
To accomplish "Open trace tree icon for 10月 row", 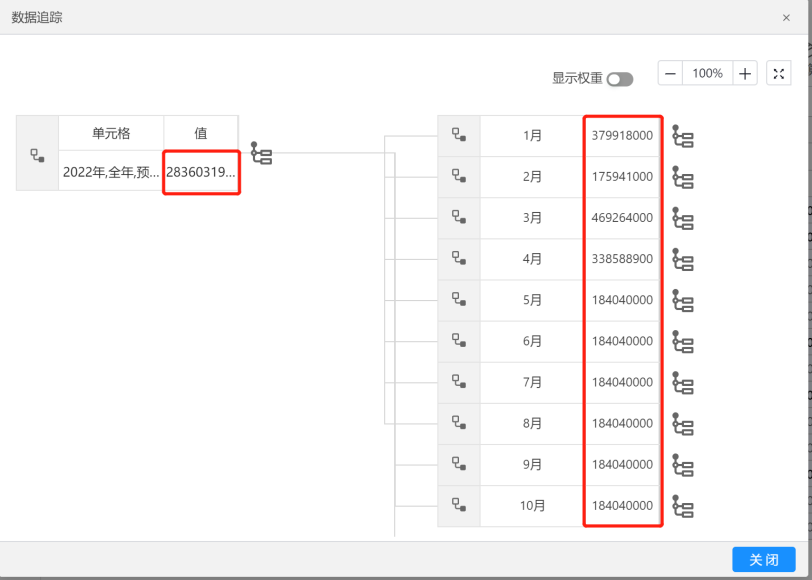I will point(683,506).
